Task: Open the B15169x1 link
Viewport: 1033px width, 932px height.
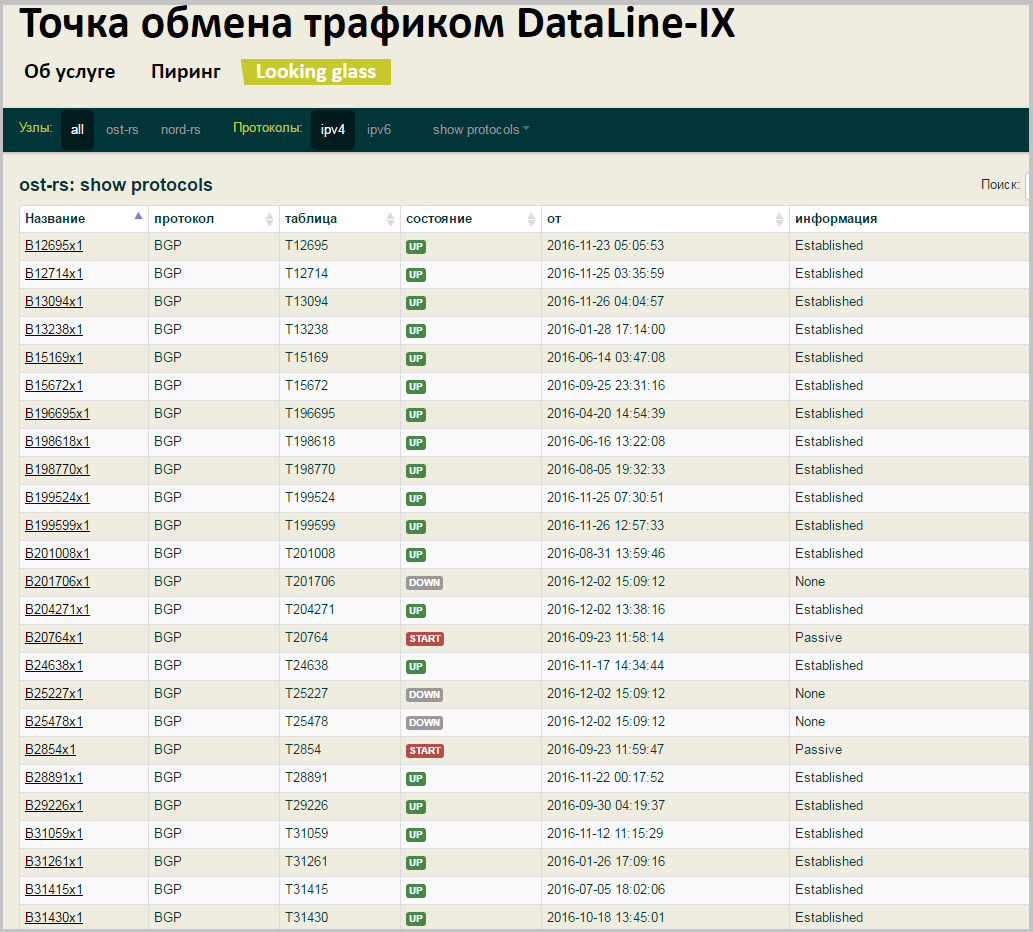Action: pos(54,358)
